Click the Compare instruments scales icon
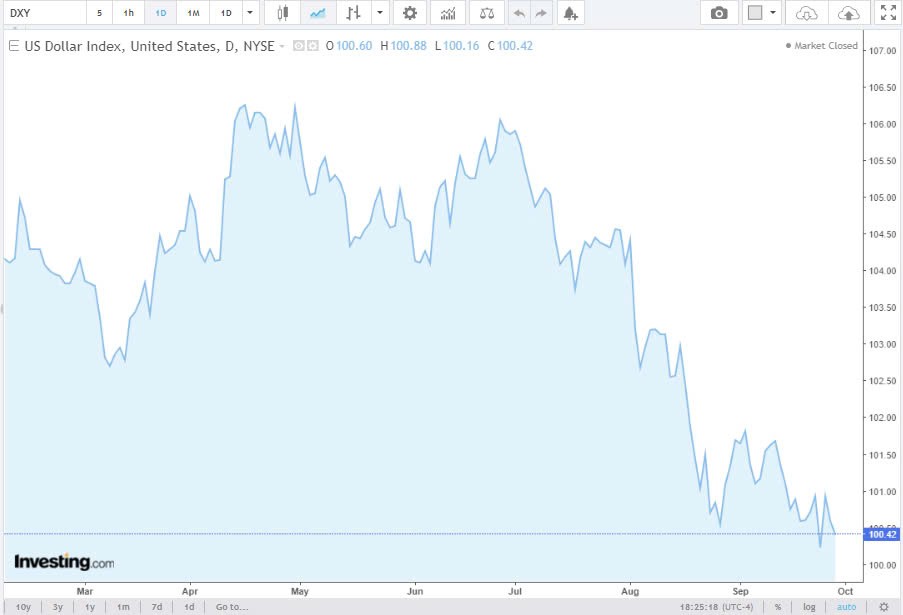The height and width of the screenshot is (615, 903). pyautogui.click(x=487, y=13)
